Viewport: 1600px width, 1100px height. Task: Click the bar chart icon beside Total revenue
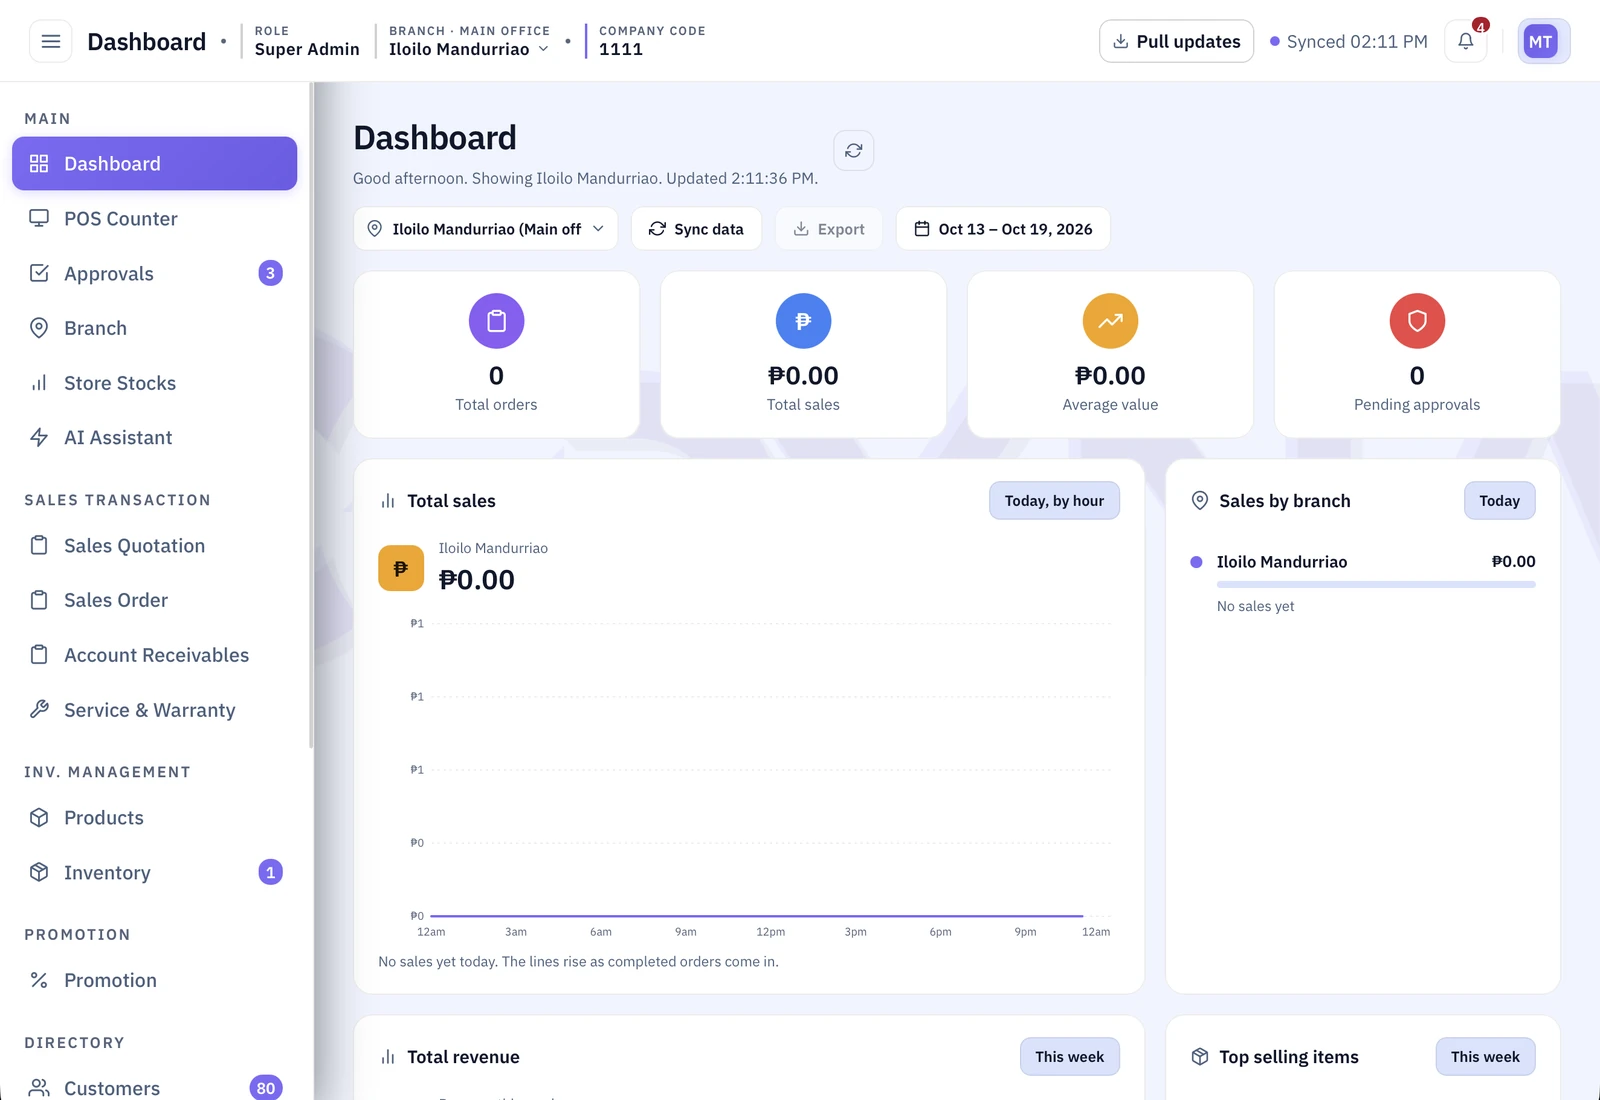(388, 1057)
